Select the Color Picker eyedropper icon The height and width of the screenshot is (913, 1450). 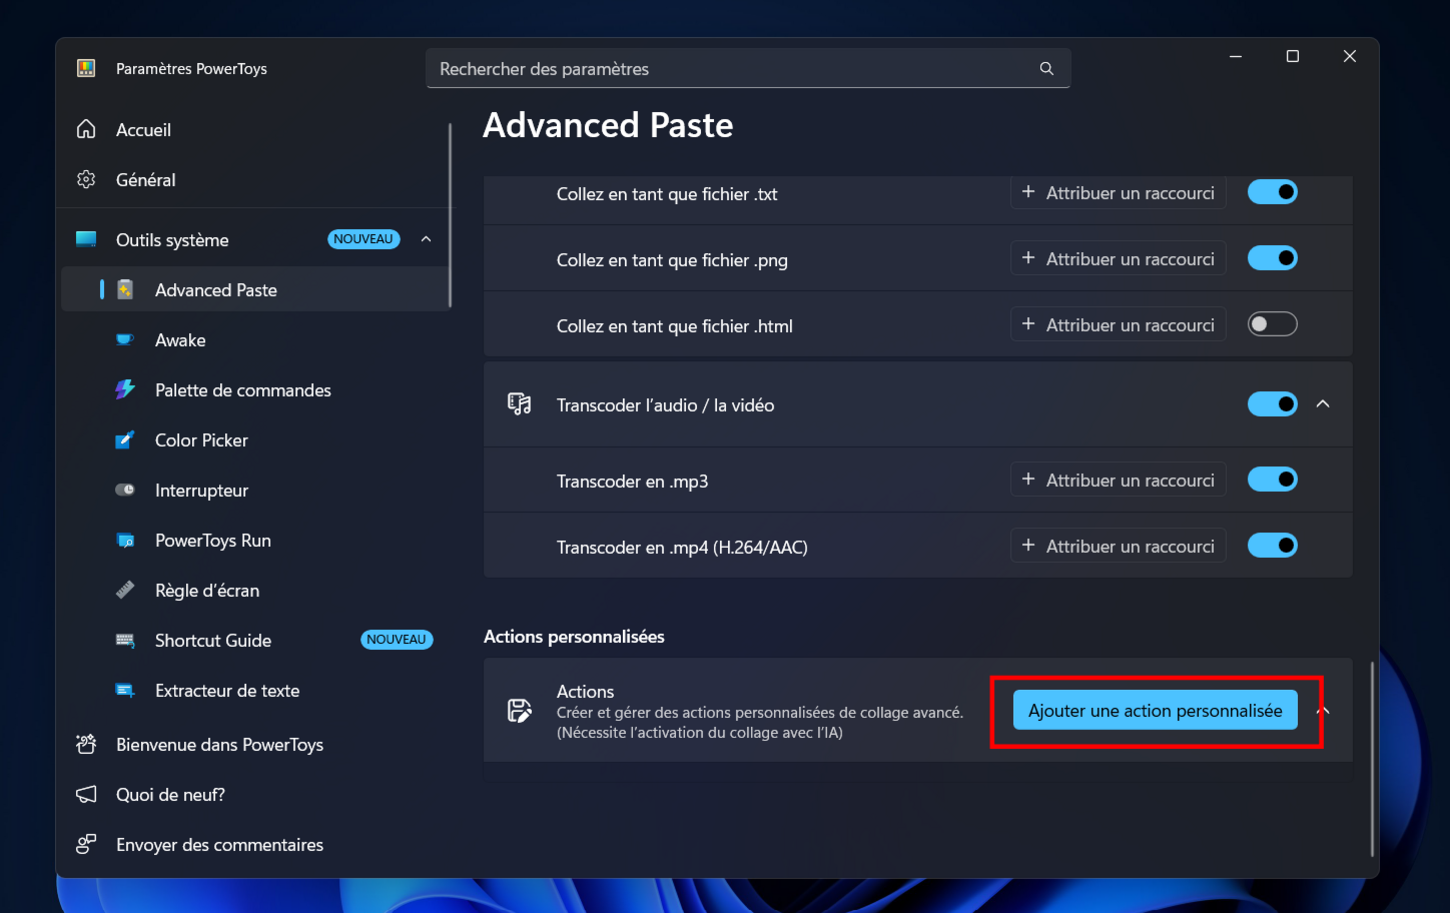pos(125,440)
